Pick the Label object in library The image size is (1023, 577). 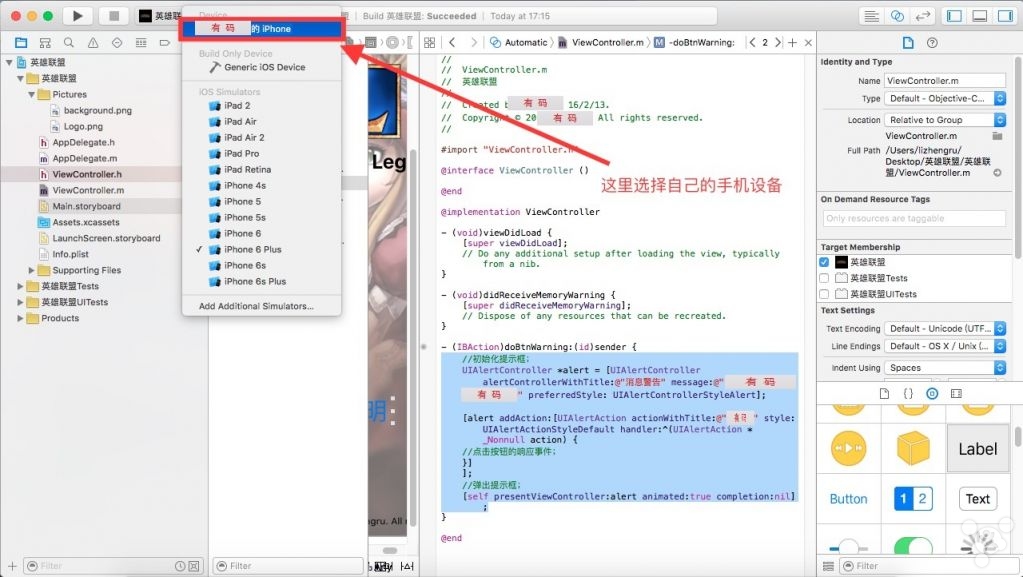977,449
